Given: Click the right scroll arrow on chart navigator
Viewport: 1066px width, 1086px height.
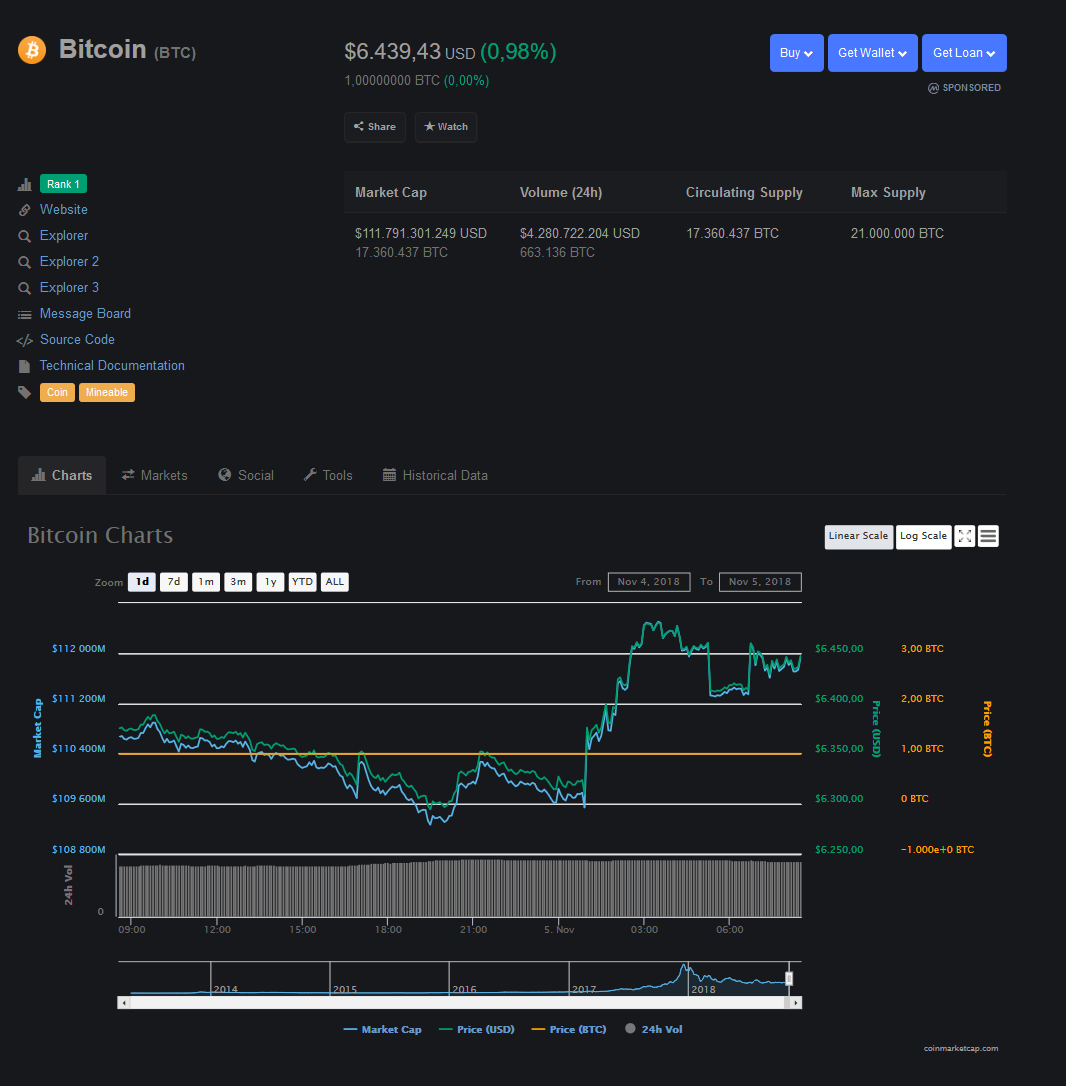Looking at the screenshot, I should coord(796,1002).
